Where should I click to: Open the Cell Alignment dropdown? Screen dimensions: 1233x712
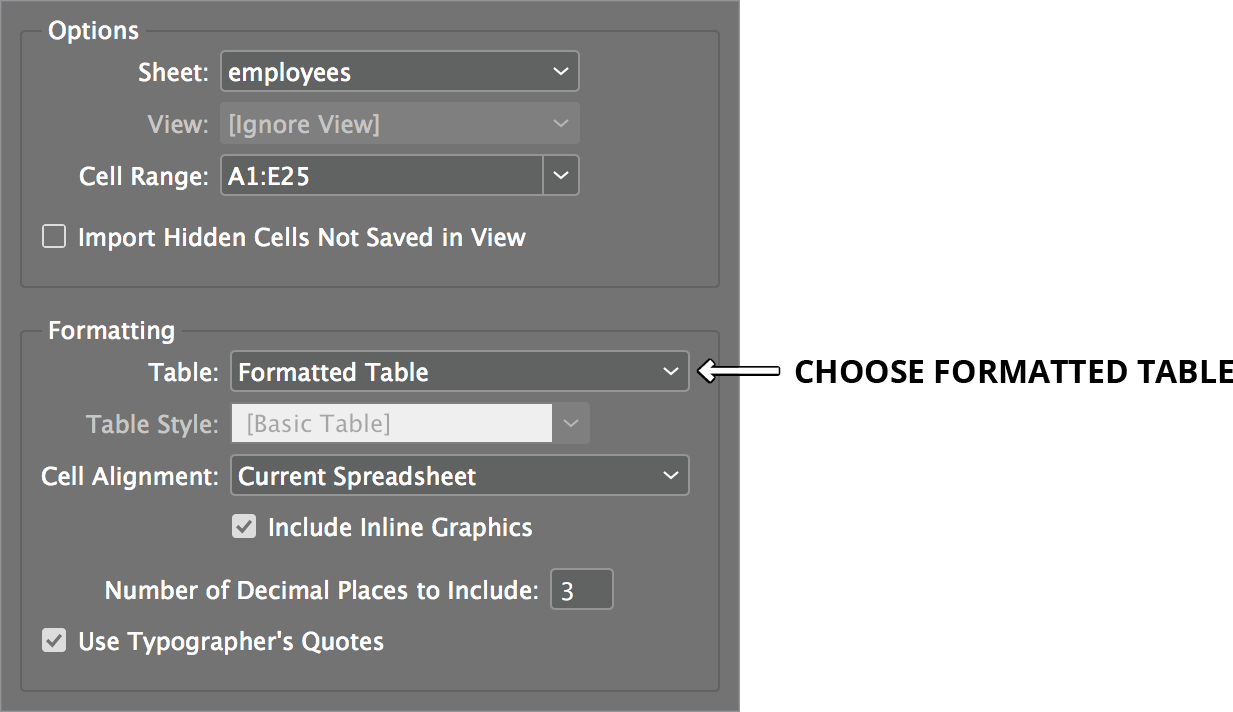[459, 475]
